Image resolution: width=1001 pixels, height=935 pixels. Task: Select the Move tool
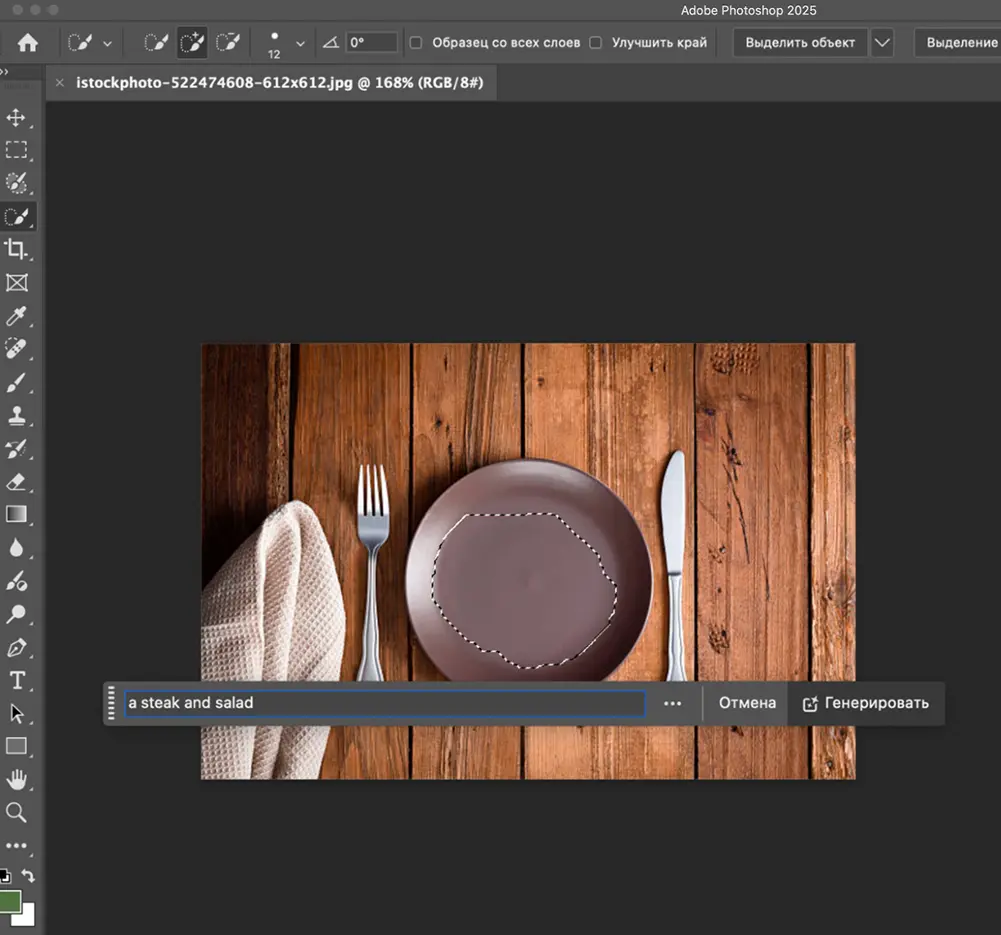pyautogui.click(x=16, y=118)
